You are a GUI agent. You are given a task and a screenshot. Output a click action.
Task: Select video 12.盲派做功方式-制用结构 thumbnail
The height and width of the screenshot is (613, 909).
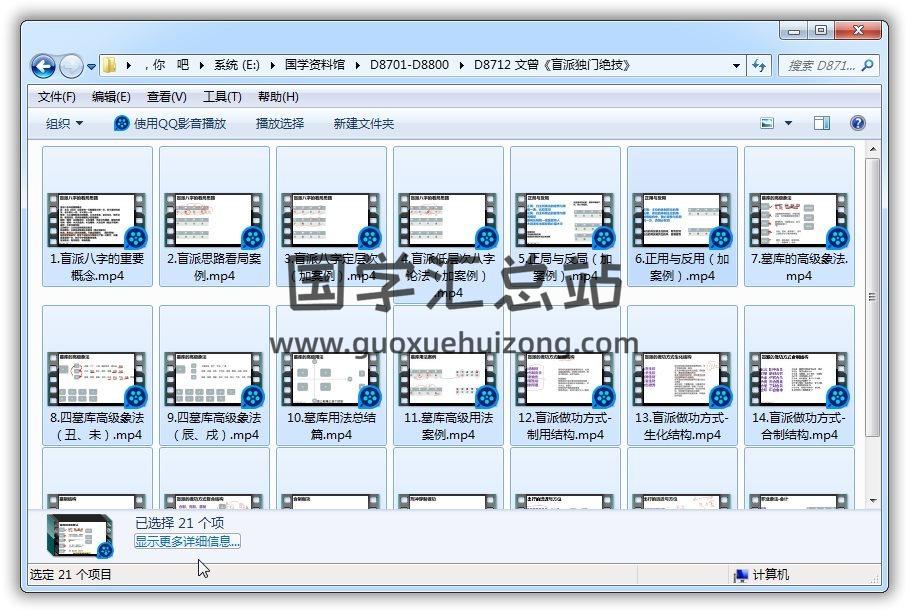565,379
